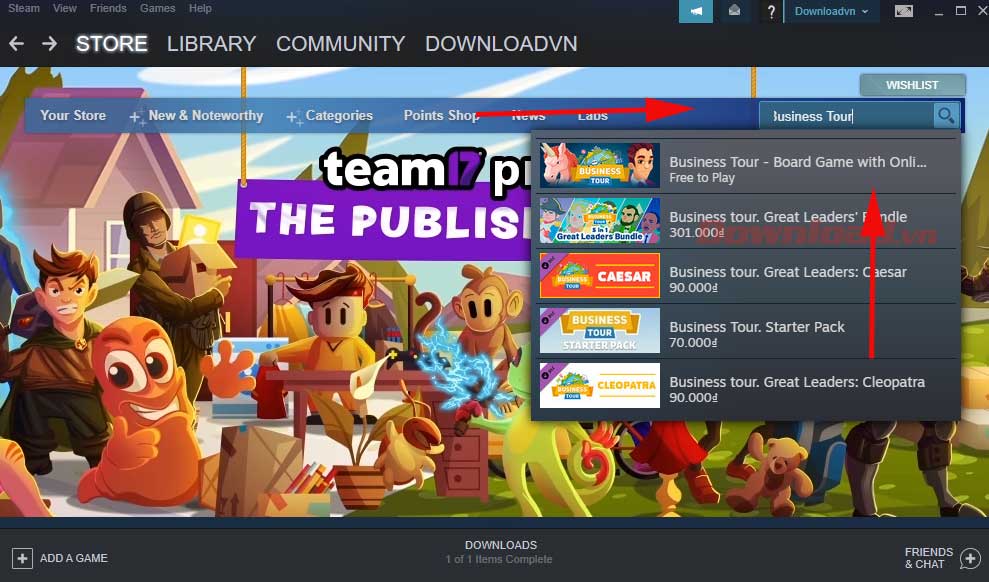The height and width of the screenshot is (582, 989).
Task: Go to the LIBRARY tab
Action: (x=211, y=44)
